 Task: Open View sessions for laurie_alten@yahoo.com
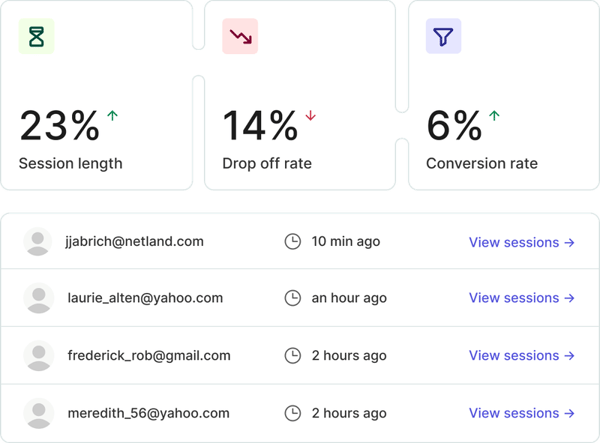click(x=521, y=298)
